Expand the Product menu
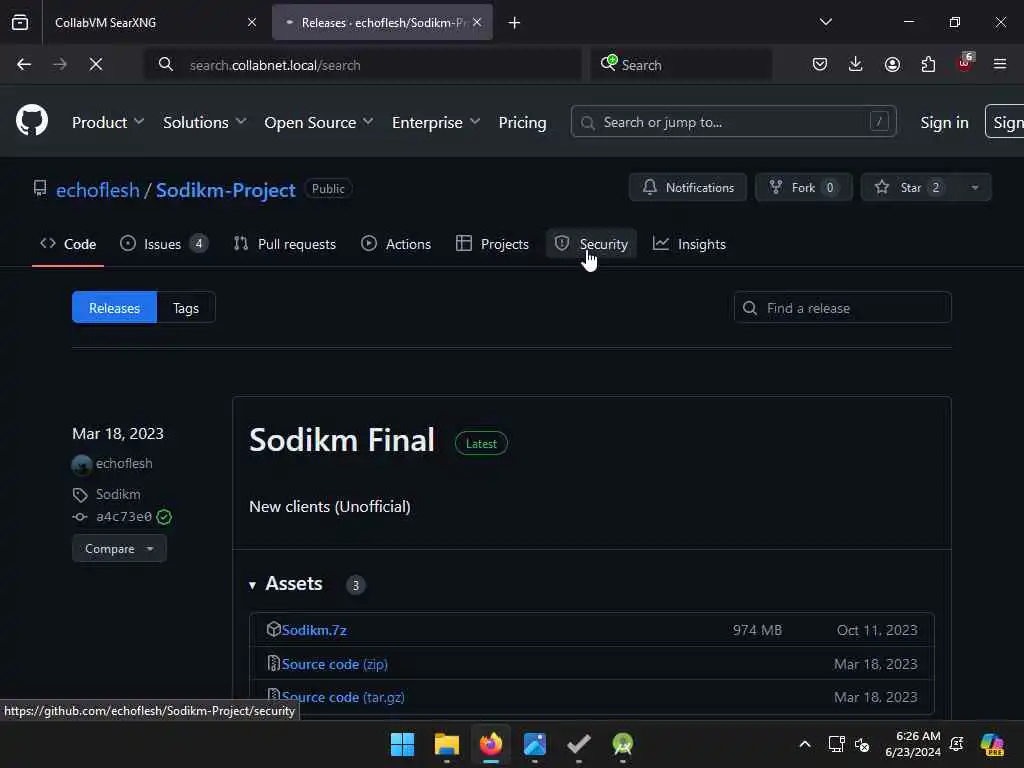The image size is (1024, 768). [108, 122]
